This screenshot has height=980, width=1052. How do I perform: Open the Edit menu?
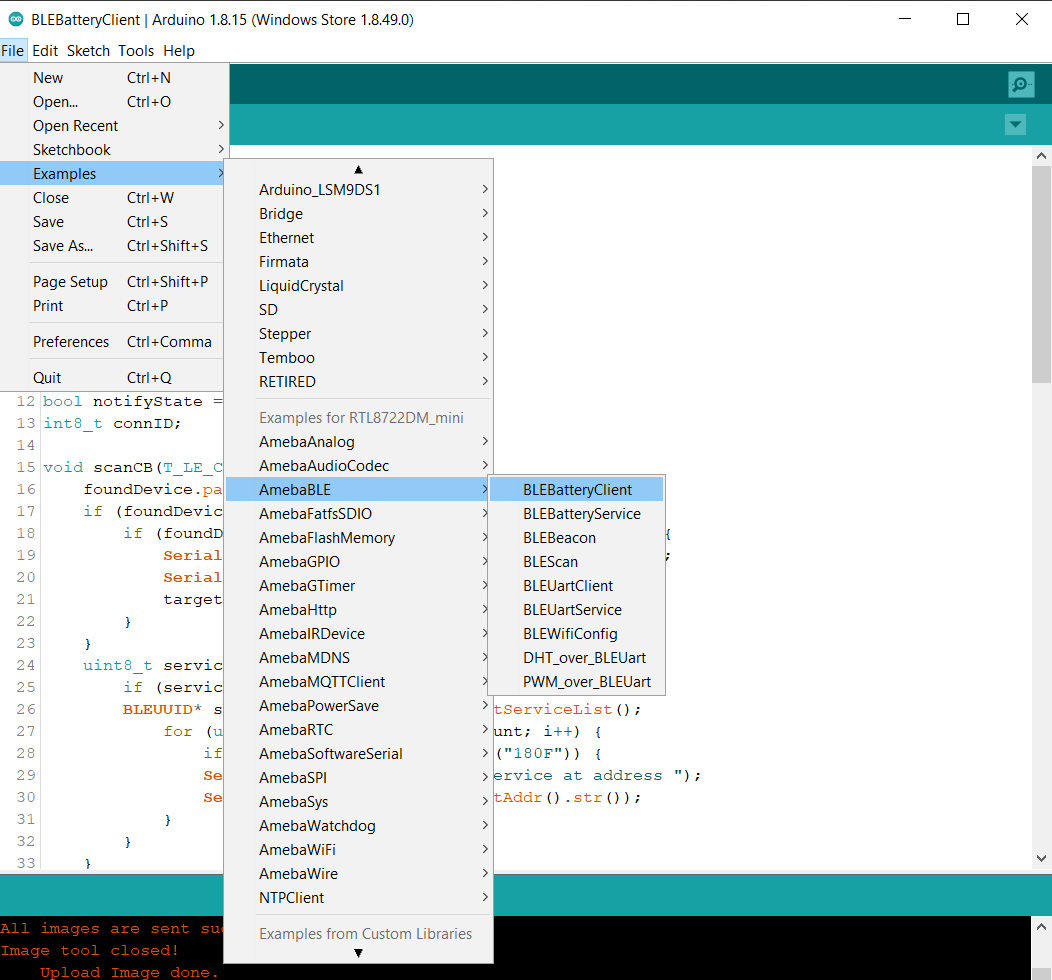tap(45, 50)
